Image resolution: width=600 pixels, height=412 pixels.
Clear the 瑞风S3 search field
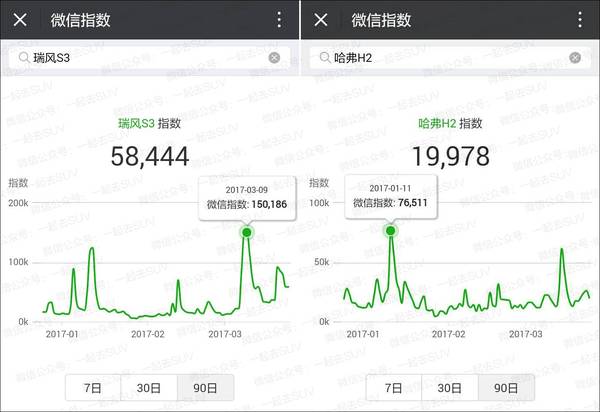coord(274,58)
